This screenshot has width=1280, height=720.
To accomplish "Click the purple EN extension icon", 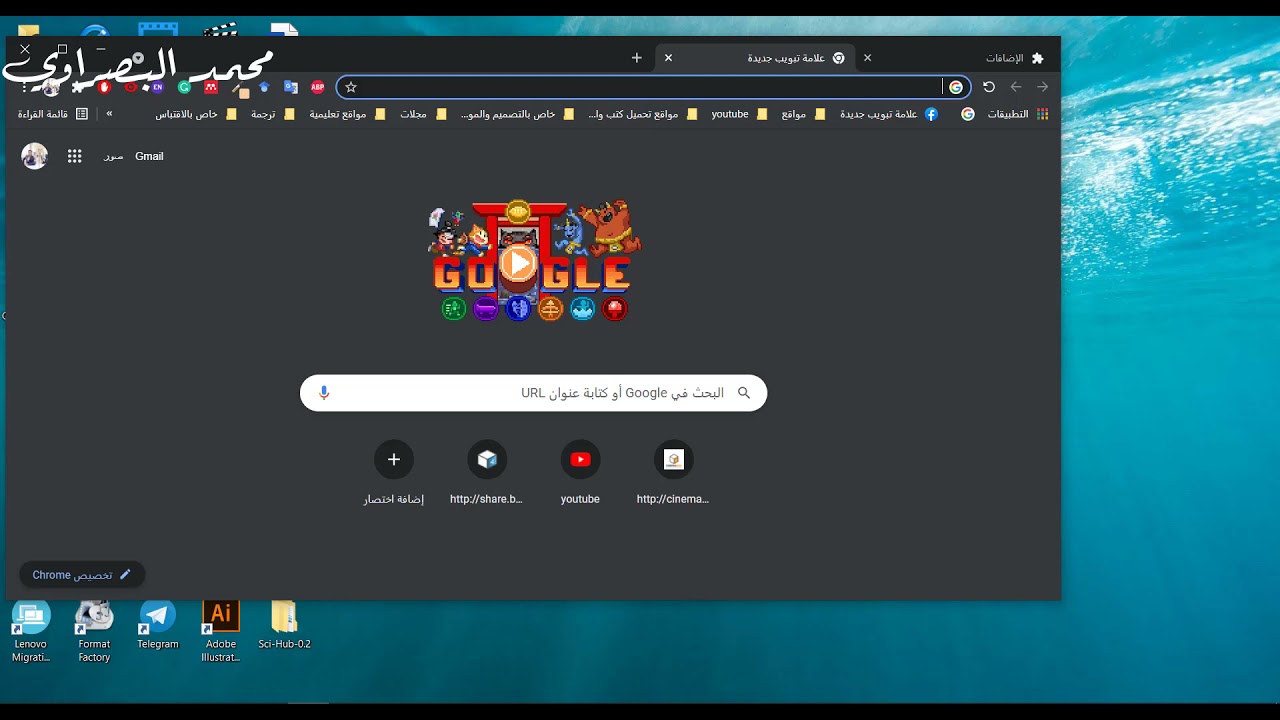I will pos(157,87).
